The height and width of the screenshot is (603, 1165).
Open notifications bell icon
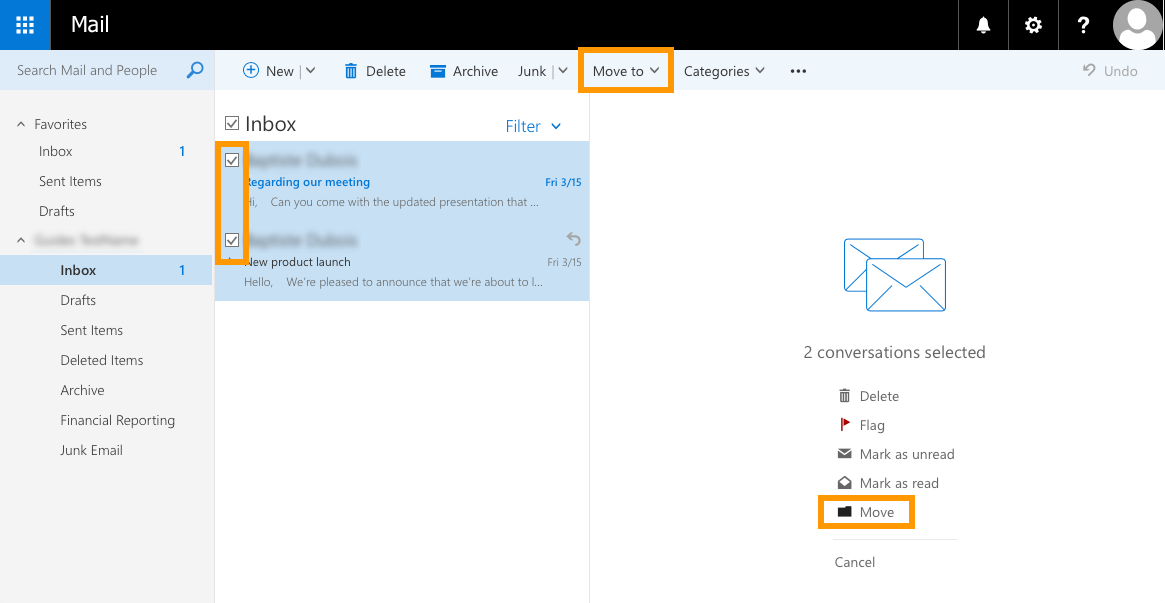click(x=983, y=25)
